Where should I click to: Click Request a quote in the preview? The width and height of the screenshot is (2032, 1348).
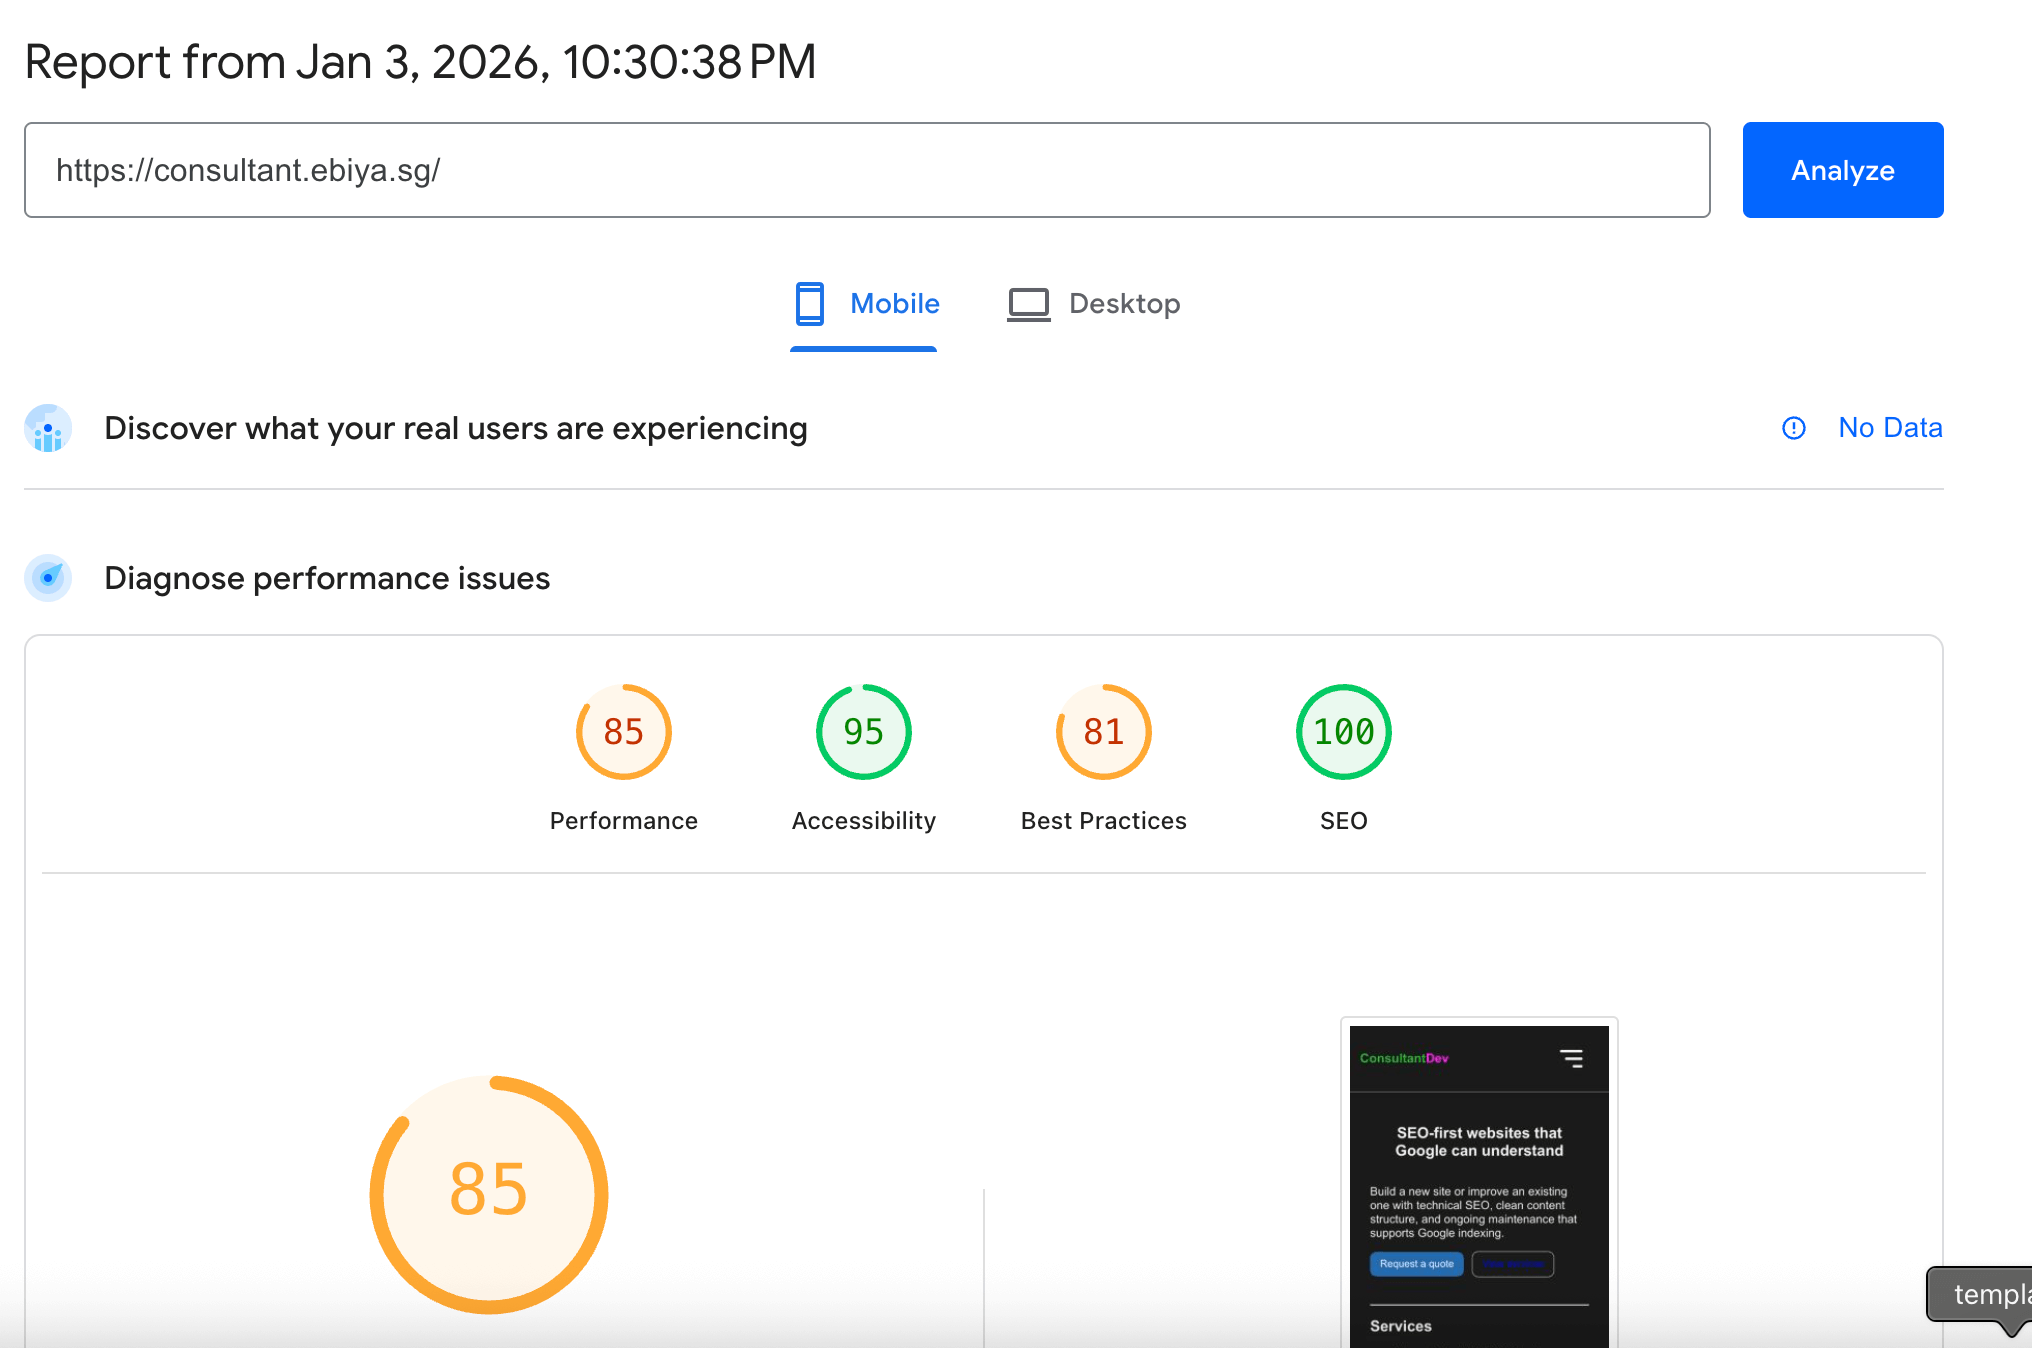coord(1416,1264)
